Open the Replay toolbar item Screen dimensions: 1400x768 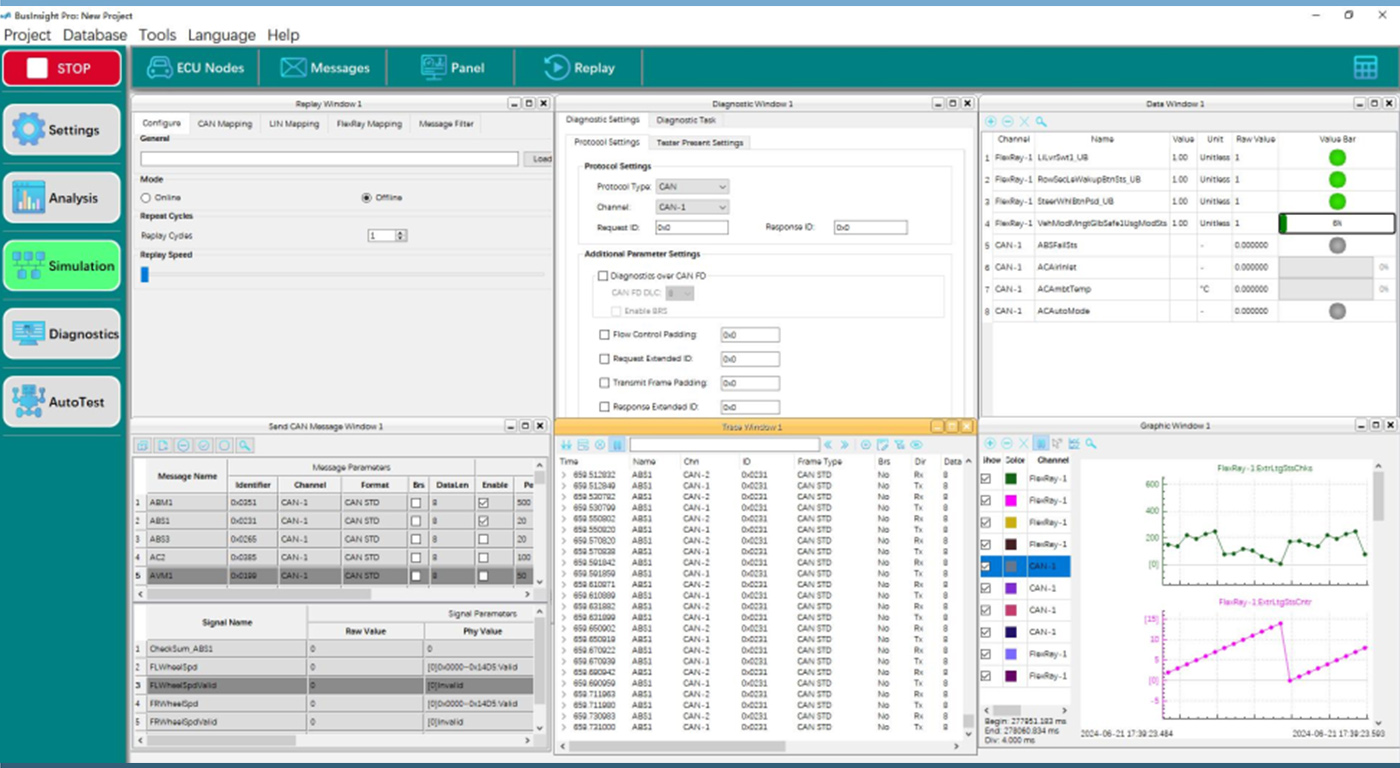tap(579, 68)
